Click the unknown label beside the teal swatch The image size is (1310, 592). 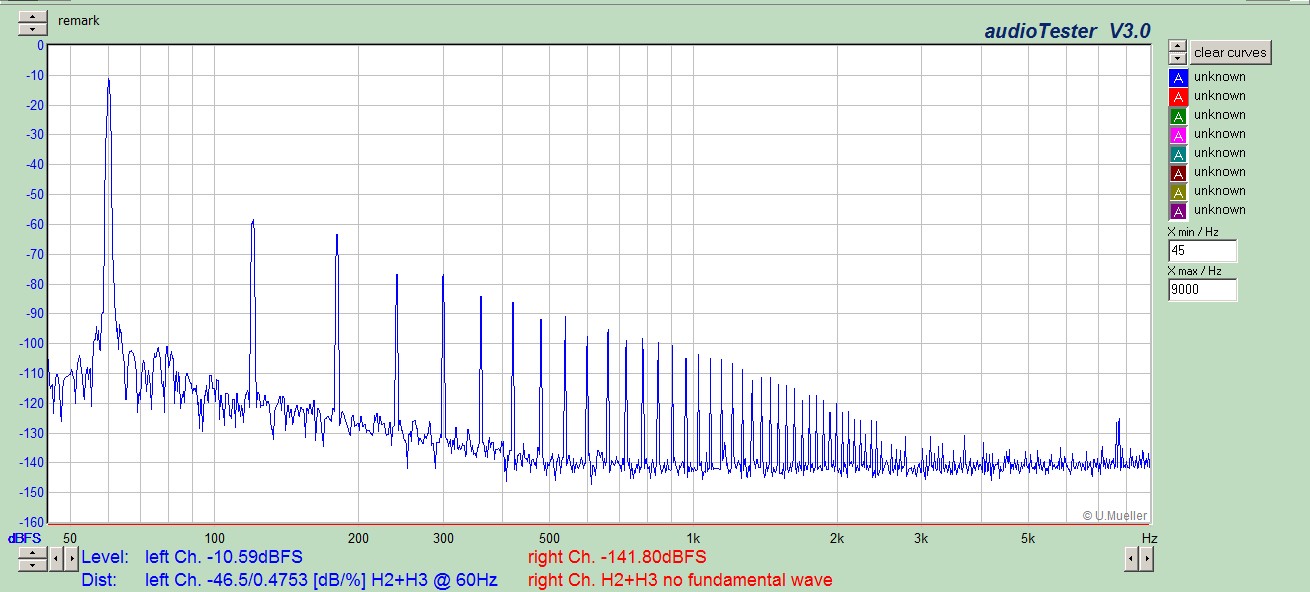(x=1219, y=153)
